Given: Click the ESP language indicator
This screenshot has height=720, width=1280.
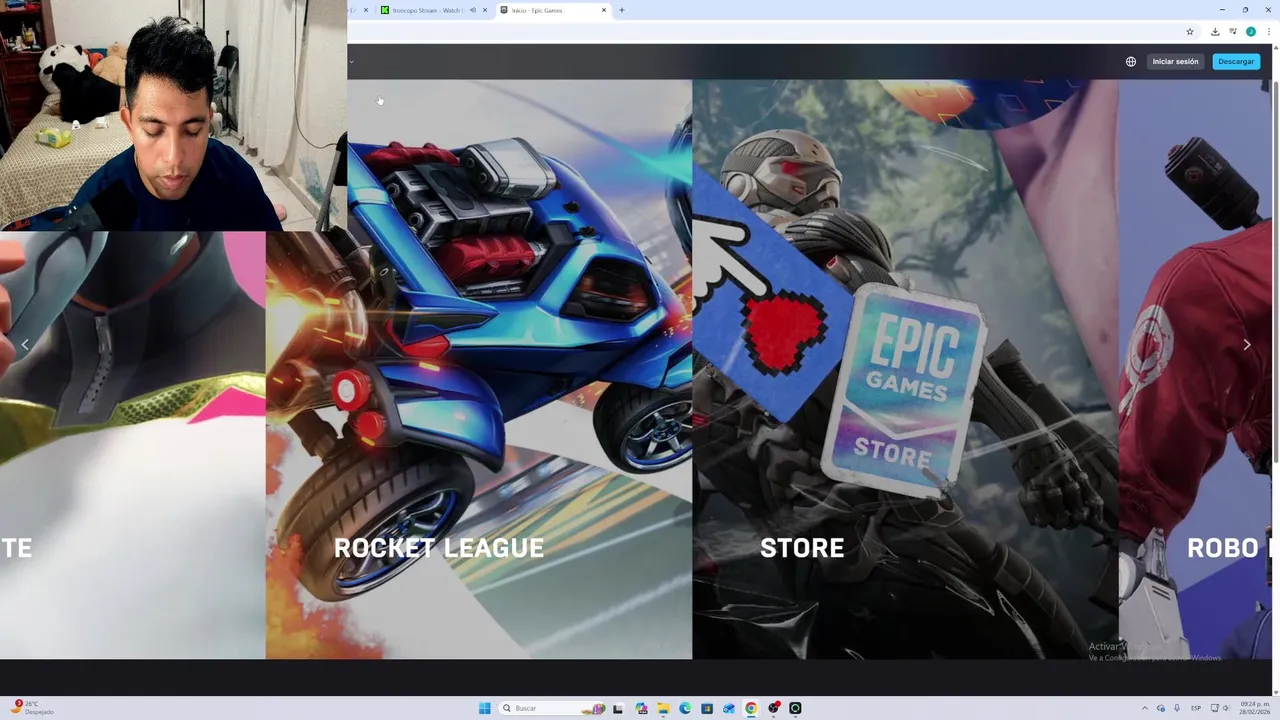Looking at the screenshot, I should pyautogui.click(x=1196, y=708).
